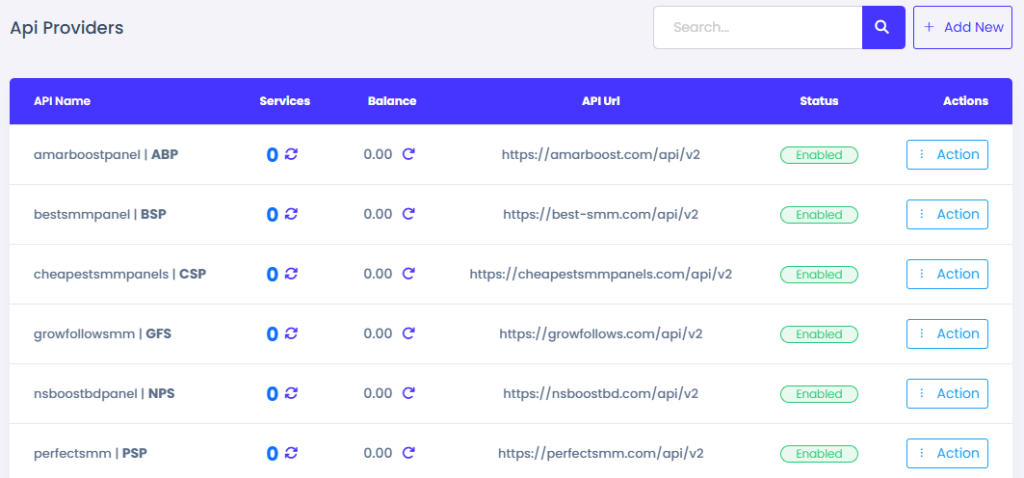
Task: Open Action dropdown for amarboostpanel
Action: click(946, 155)
